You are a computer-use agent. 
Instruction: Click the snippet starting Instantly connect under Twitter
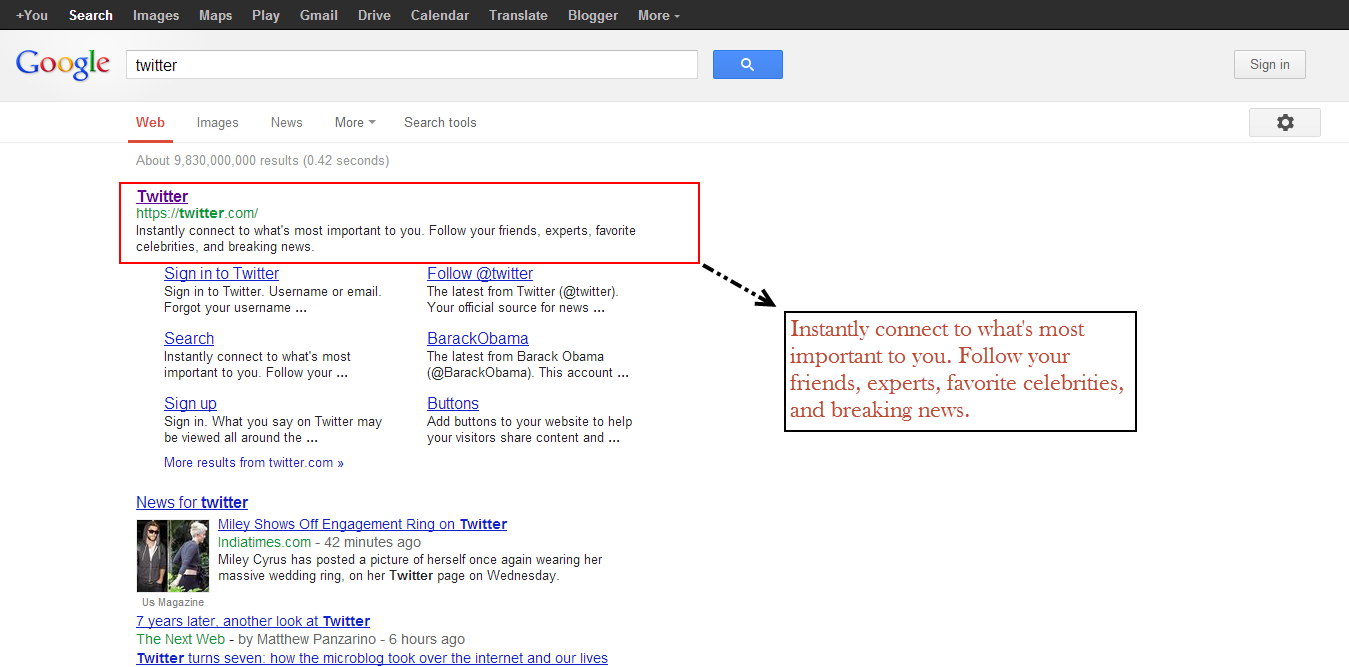(386, 238)
